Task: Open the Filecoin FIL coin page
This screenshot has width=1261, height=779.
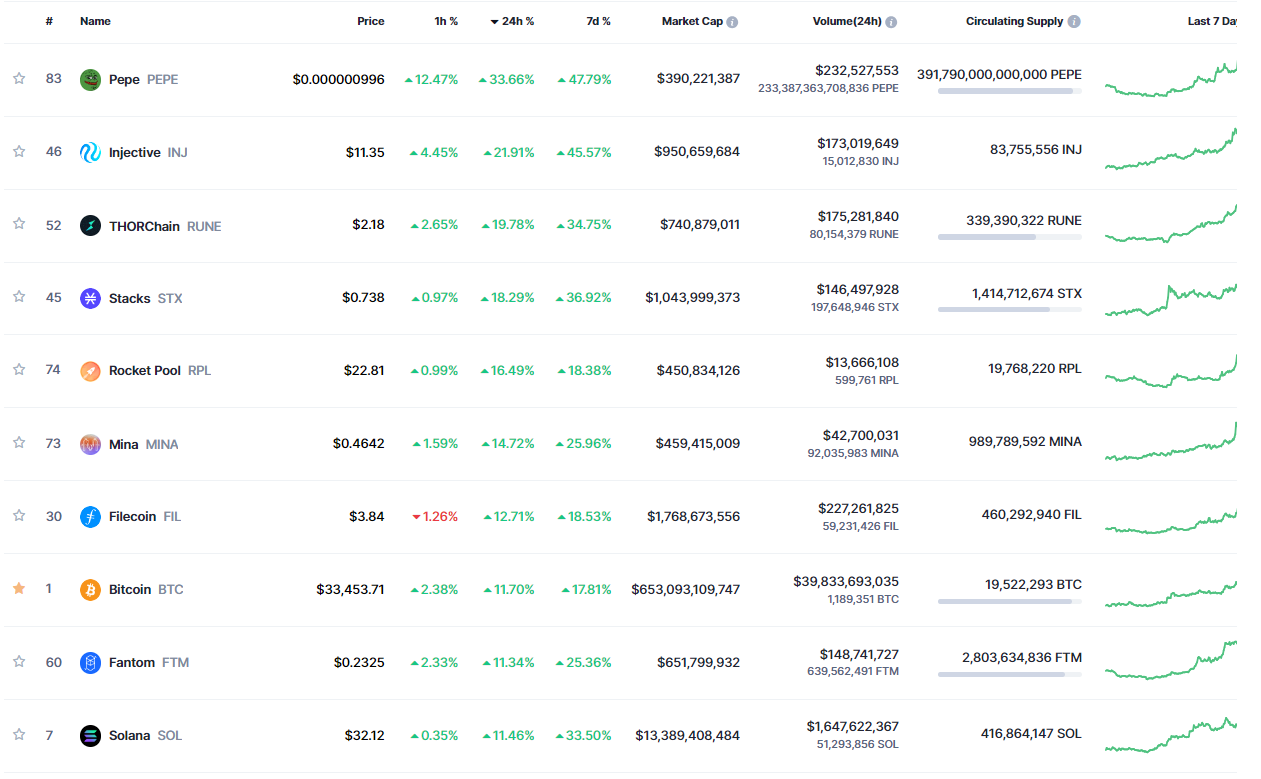Action: coord(145,516)
